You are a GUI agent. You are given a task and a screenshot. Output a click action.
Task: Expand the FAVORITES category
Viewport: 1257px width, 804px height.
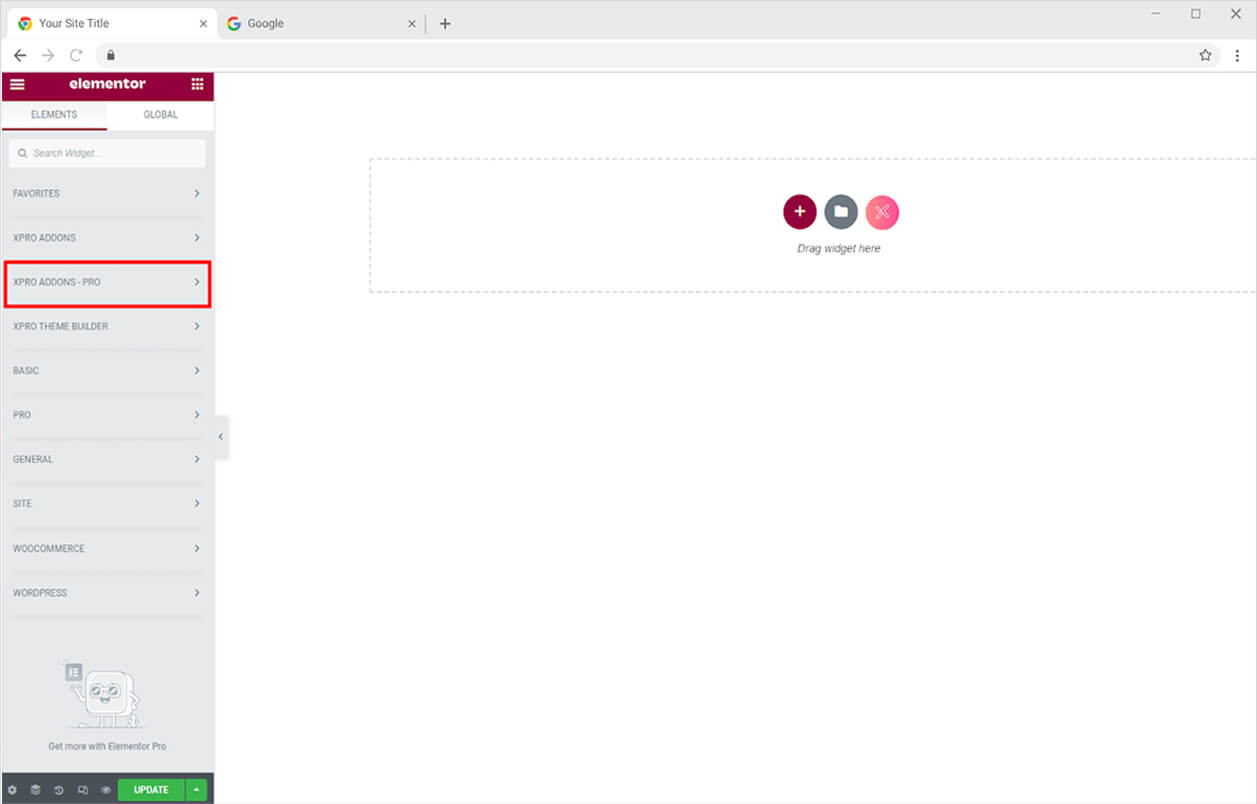(x=107, y=193)
